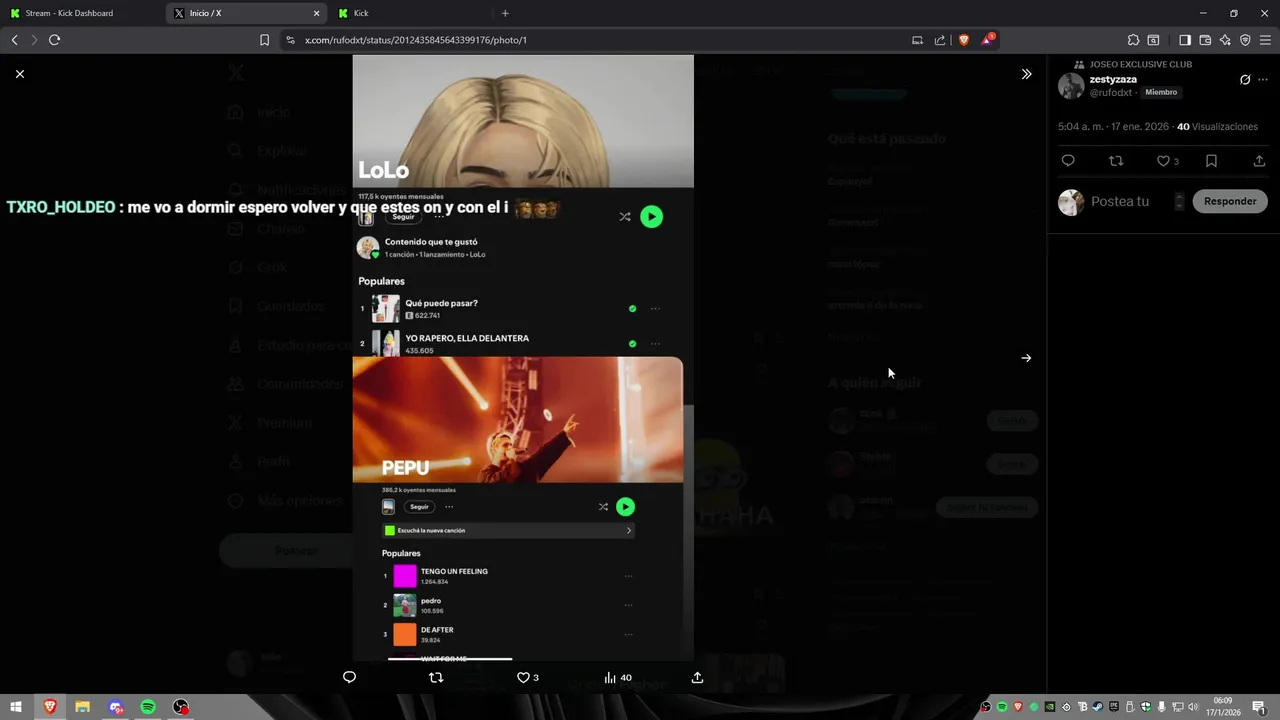View the post analytics showing 40
Viewport: 1280px width, 720px height.
tap(618, 677)
